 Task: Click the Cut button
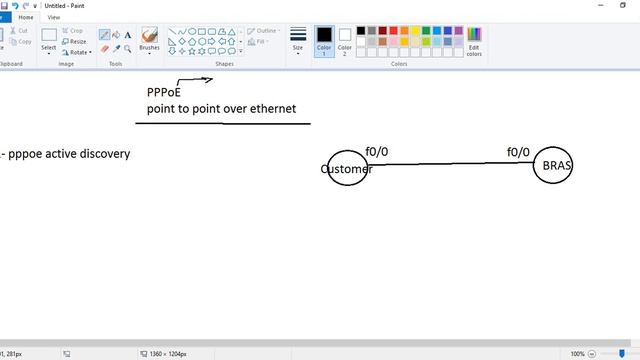(19, 31)
